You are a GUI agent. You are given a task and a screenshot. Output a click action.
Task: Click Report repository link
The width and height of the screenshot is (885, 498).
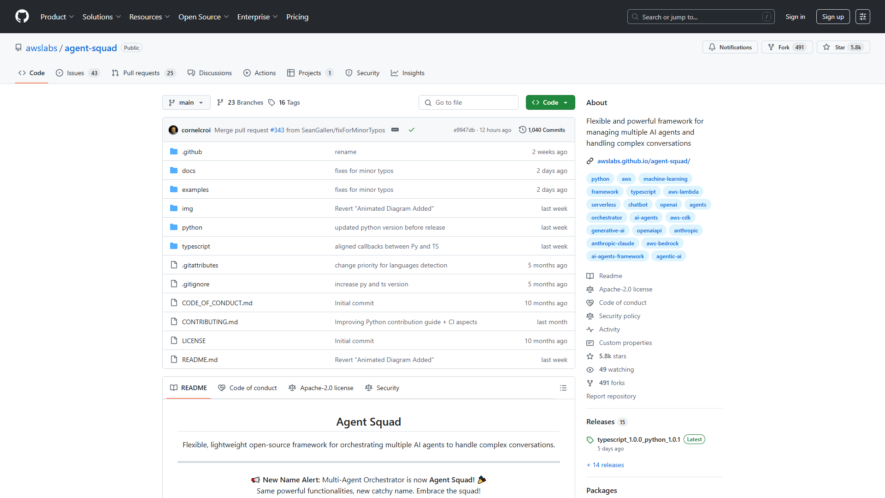611,396
